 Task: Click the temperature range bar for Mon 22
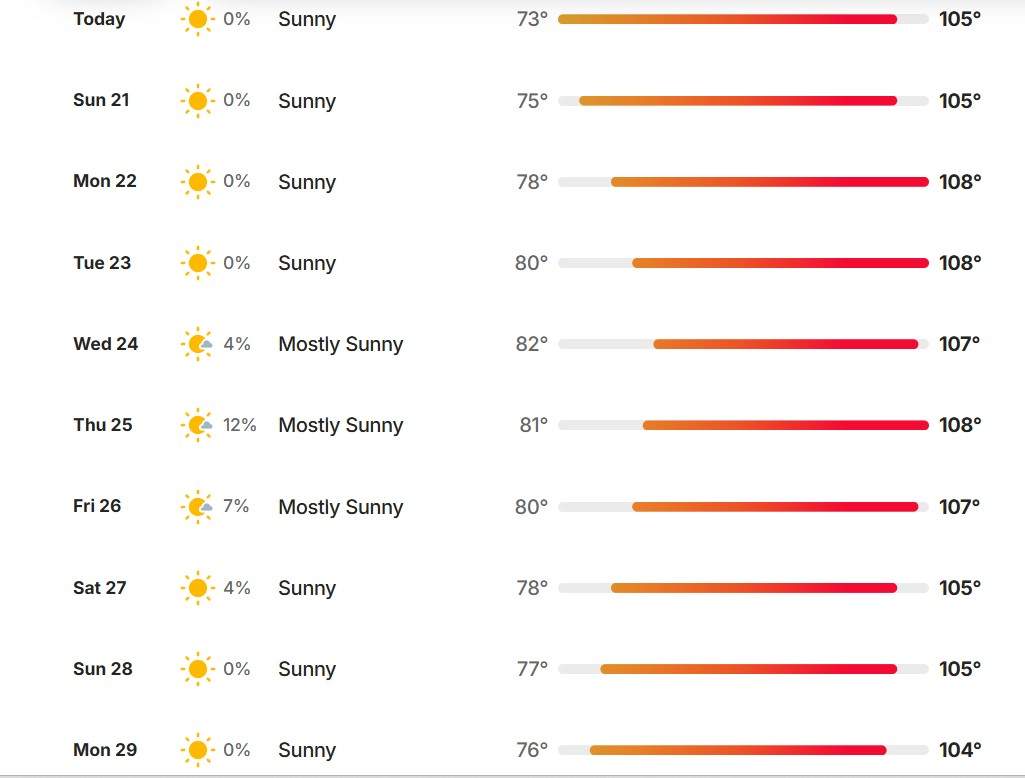[x=743, y=182]
